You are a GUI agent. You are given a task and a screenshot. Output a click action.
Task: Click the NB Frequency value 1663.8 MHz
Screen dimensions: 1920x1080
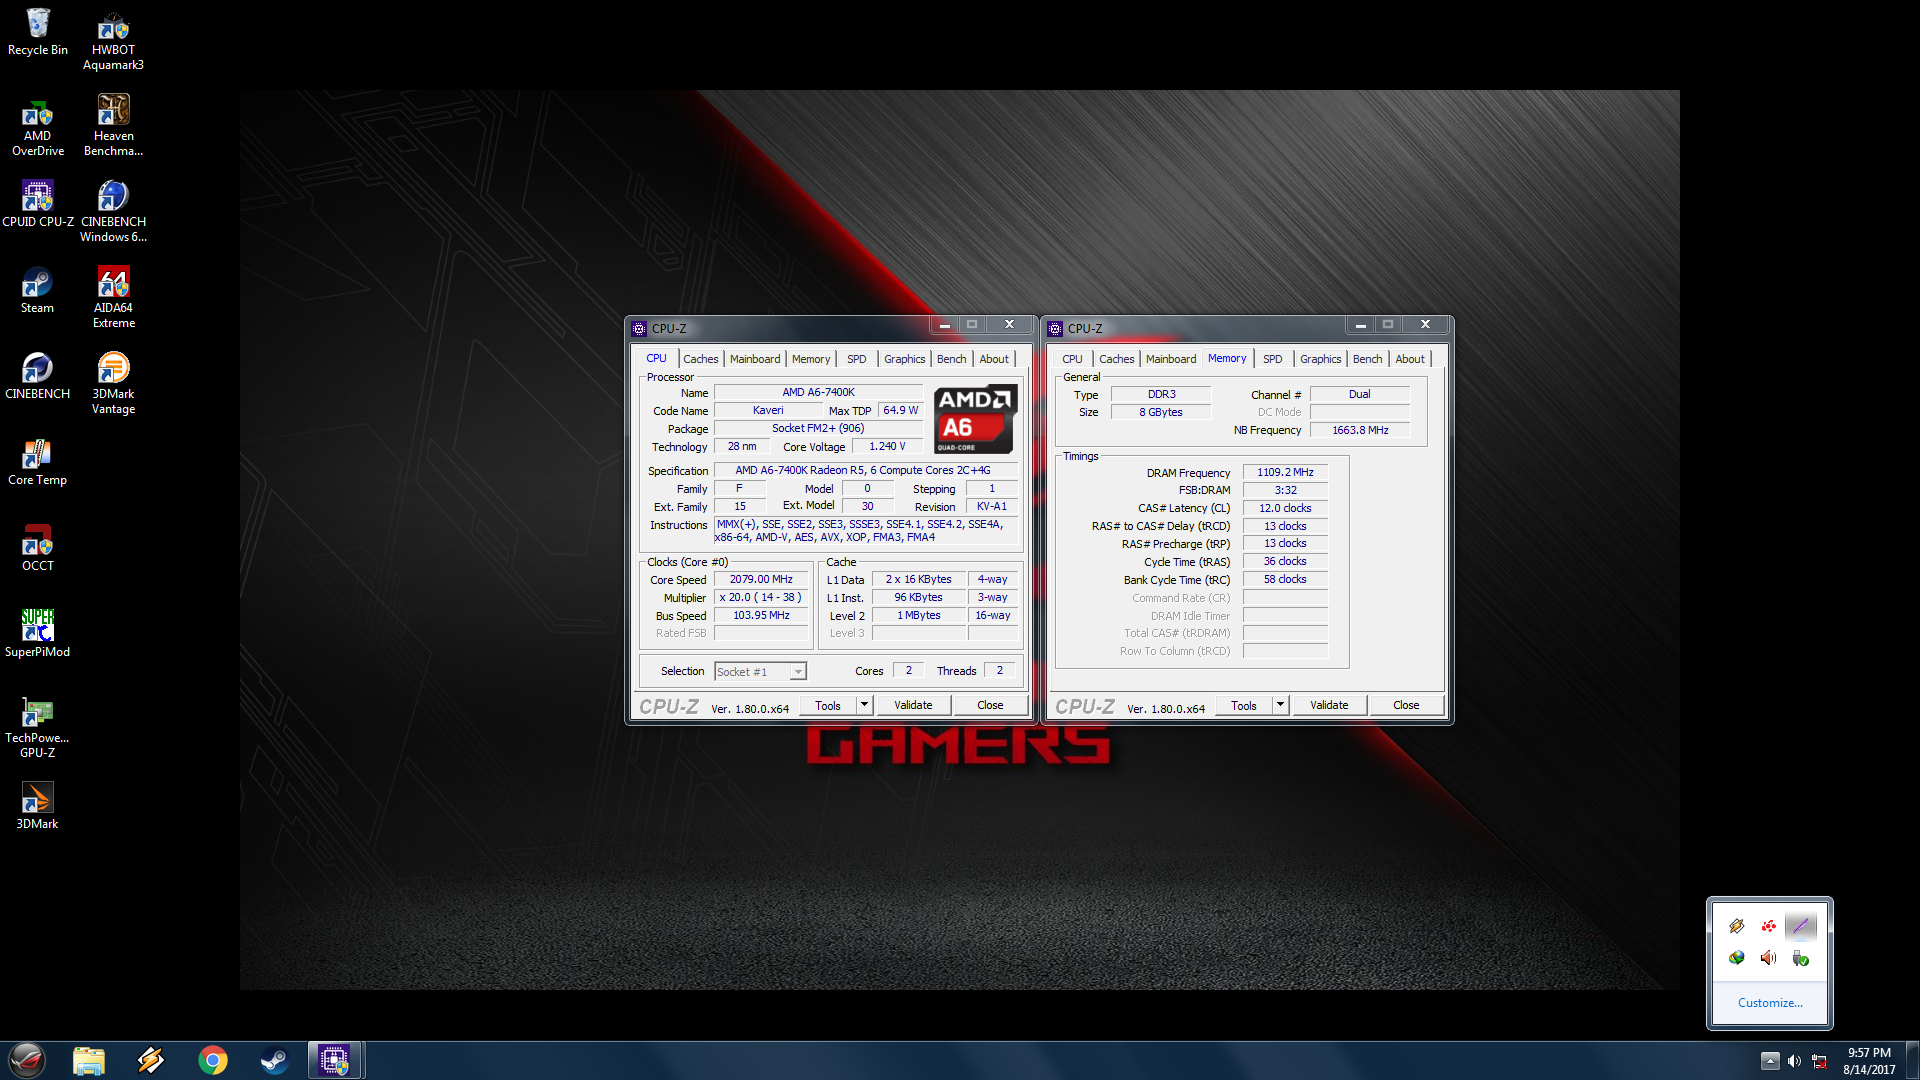[1360, 430]
